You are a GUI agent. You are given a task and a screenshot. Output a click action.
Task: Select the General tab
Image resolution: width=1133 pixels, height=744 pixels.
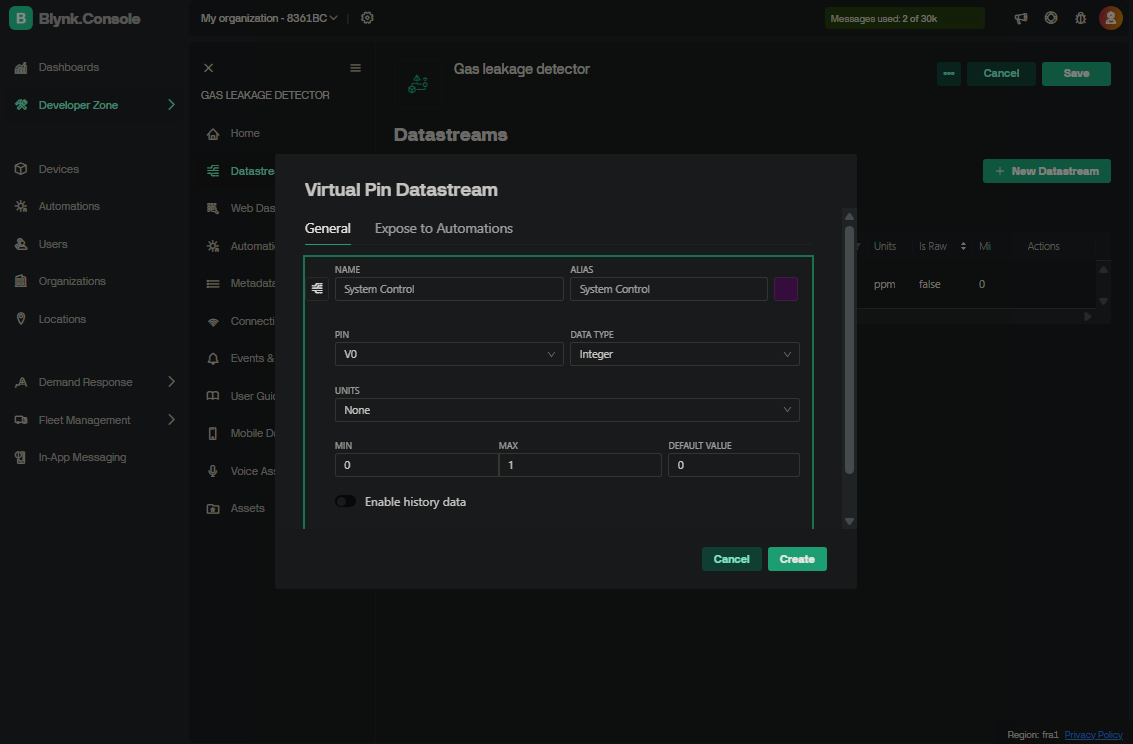(327, 228)
